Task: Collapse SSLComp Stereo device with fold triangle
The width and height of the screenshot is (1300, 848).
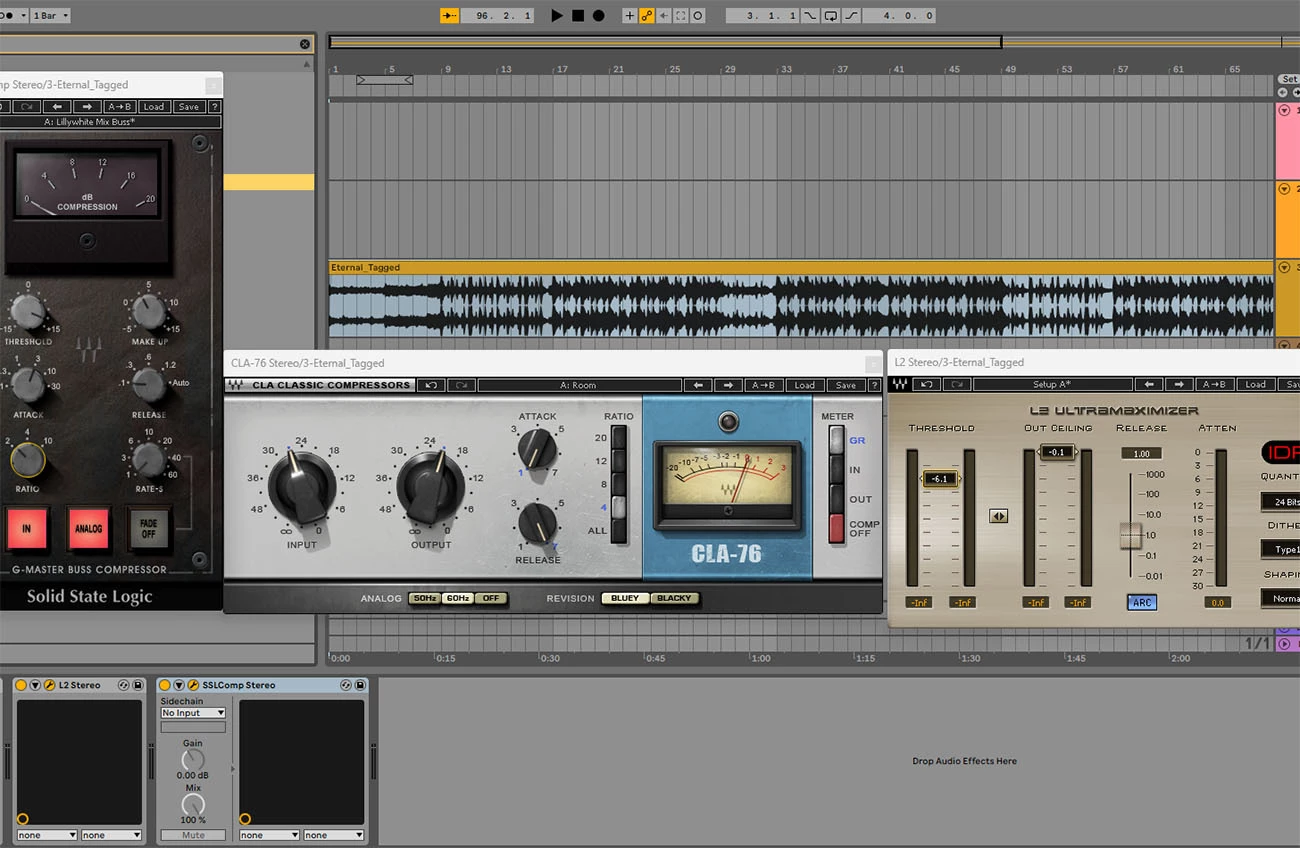Action: click(179, 685)
